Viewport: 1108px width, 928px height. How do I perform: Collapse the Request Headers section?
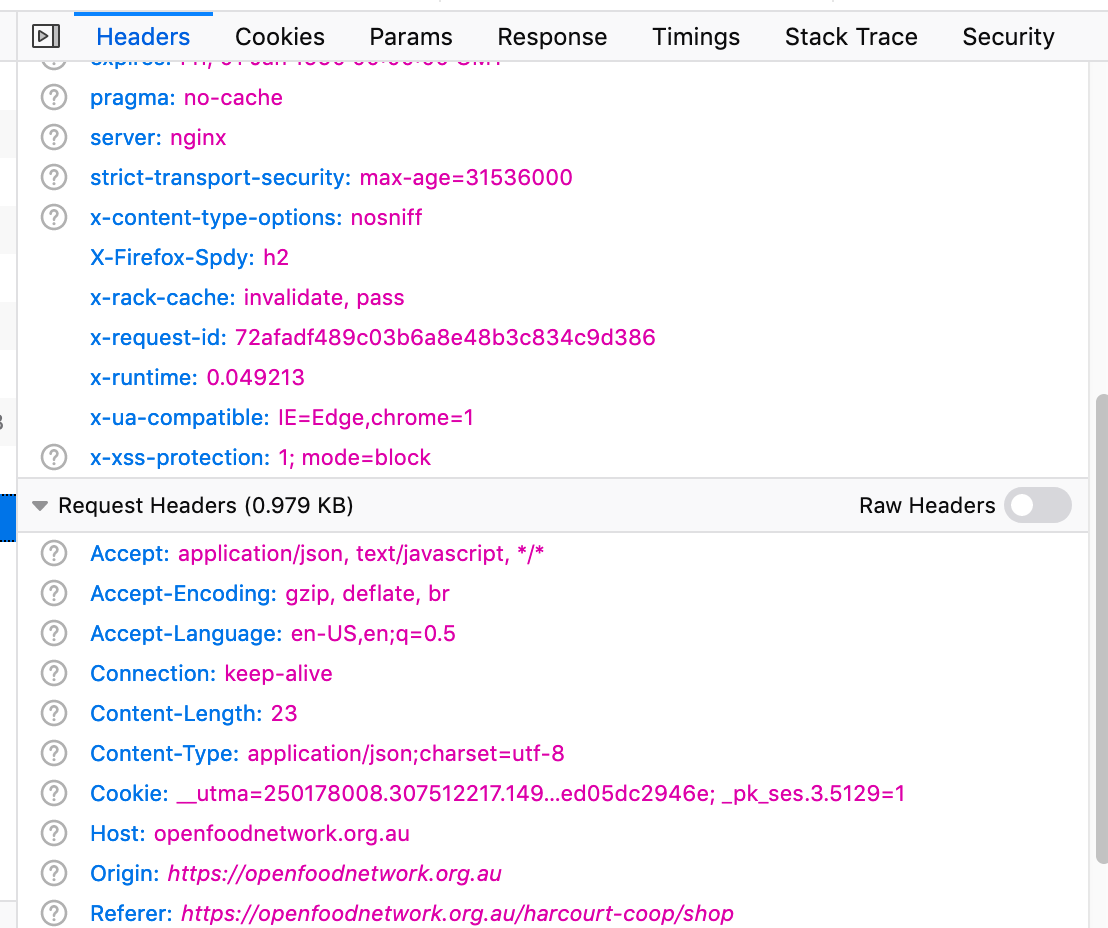pyautogui.click(x=40, y=506)
